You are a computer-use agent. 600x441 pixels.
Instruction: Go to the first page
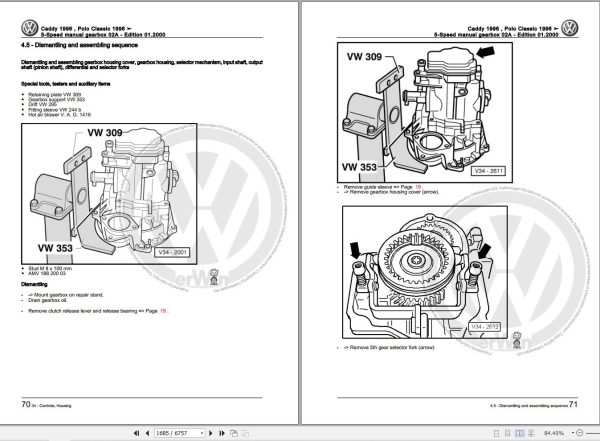[136, 433]
